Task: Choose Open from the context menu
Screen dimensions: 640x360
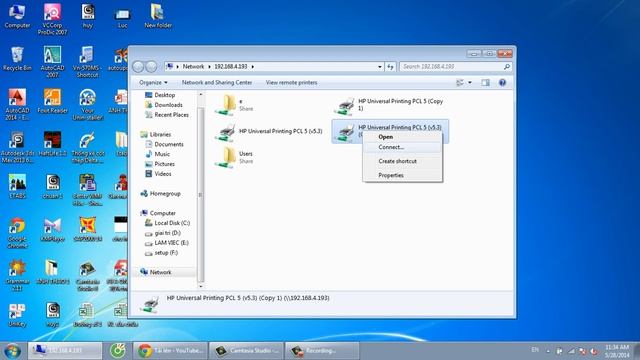Action: click(386, 137)
